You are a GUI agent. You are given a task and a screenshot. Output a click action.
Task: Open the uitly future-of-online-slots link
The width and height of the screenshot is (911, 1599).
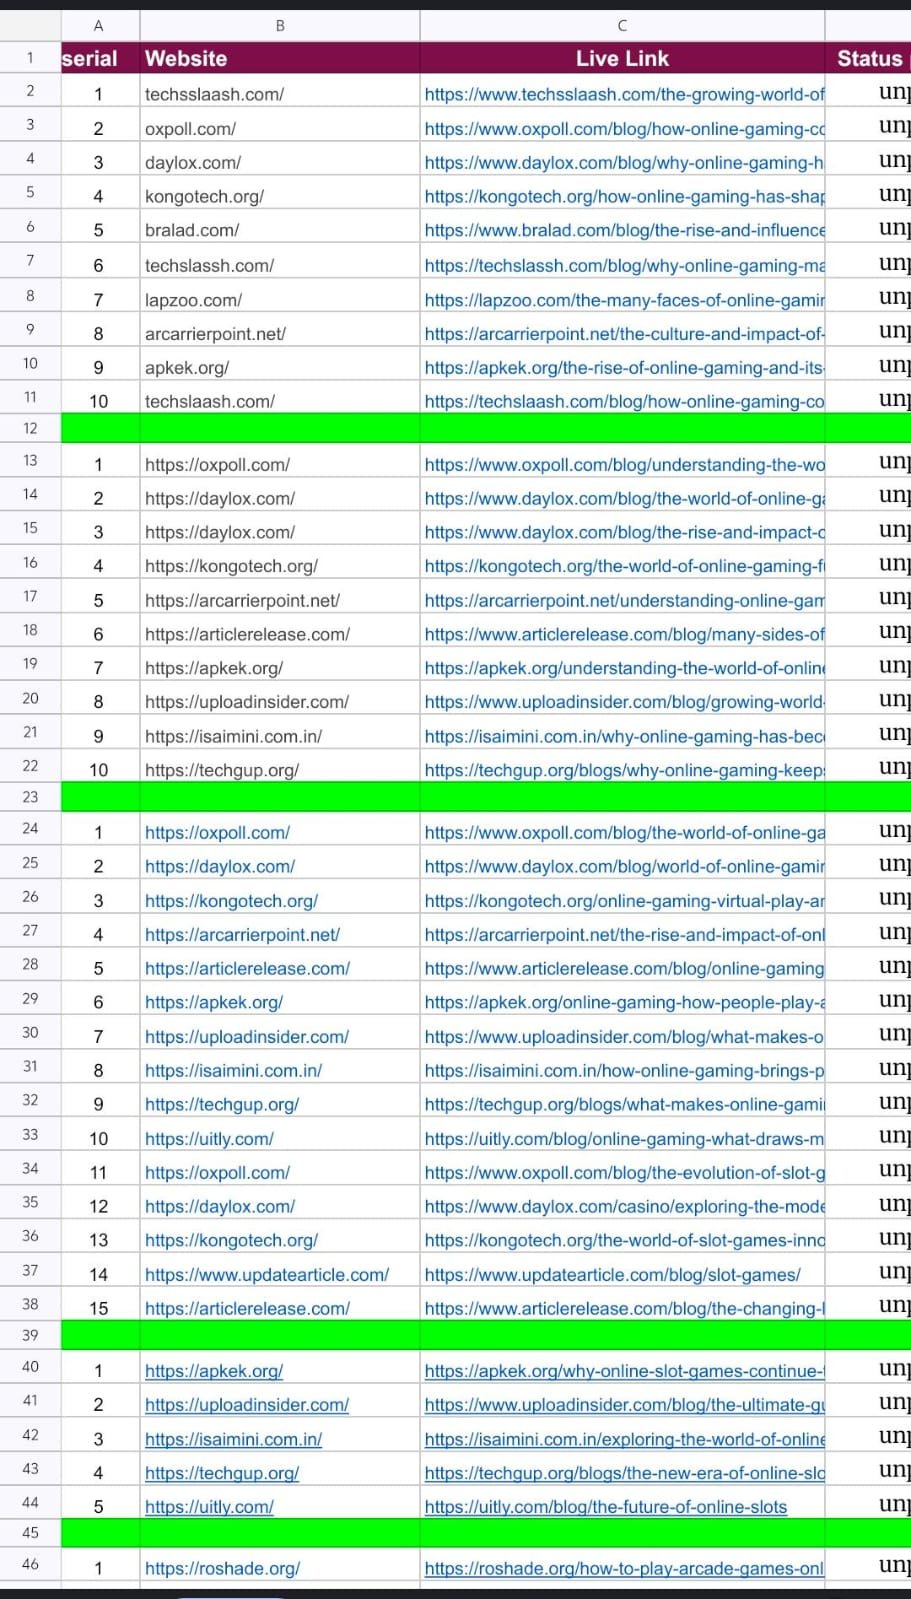[605, 1507]
